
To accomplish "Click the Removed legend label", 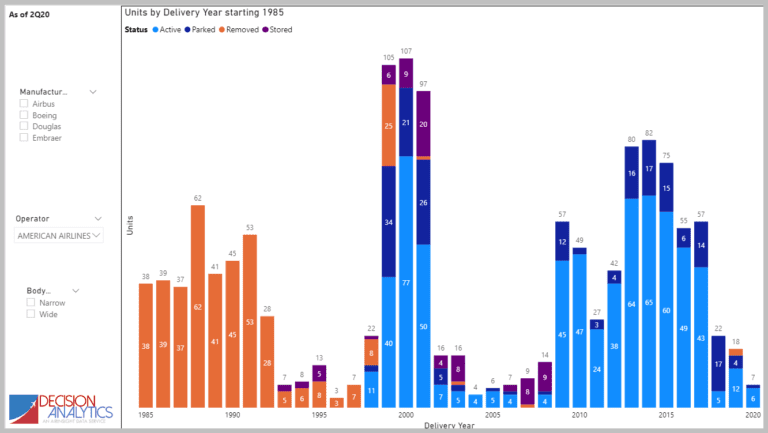I will click(242, 29).
